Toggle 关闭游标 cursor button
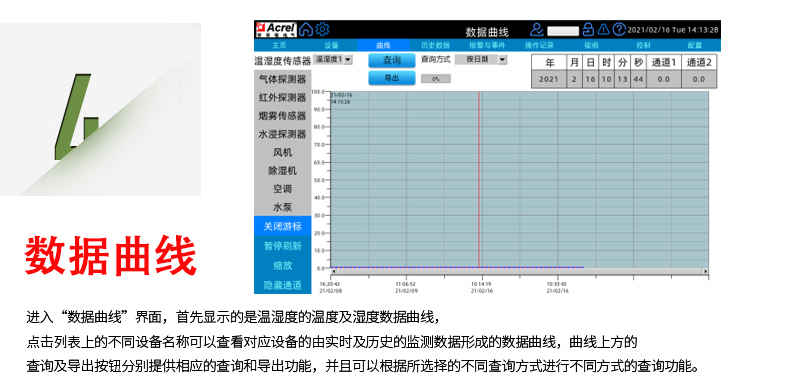 click(x=283, y=226)
